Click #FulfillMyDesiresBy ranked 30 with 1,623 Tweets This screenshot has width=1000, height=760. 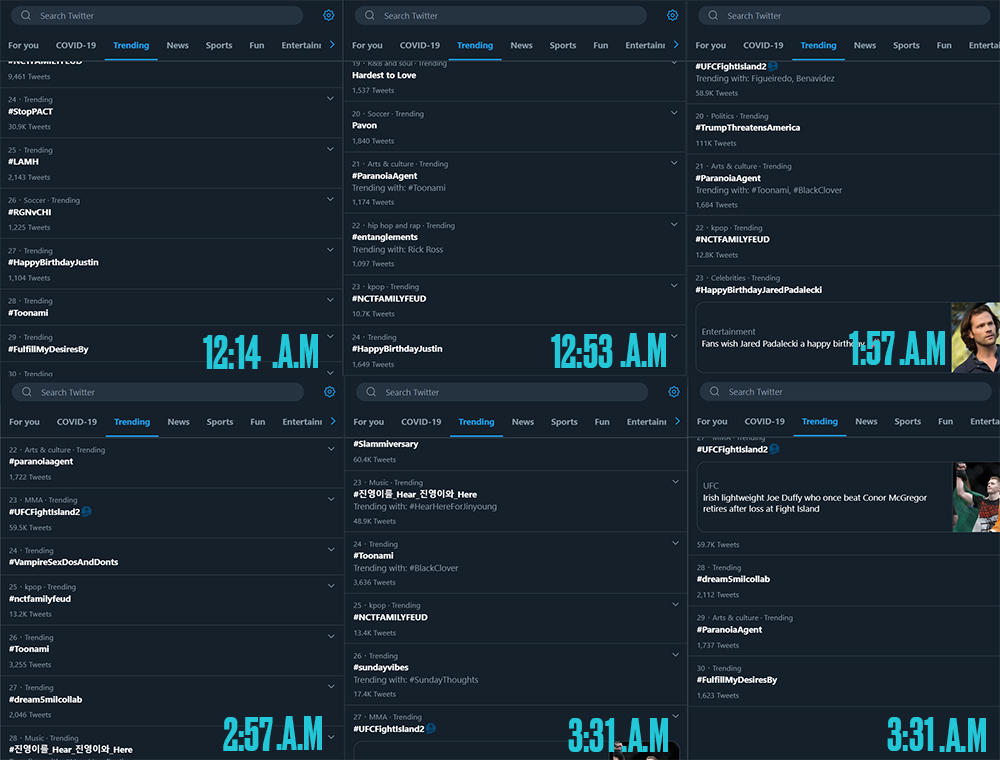point(737,680)
